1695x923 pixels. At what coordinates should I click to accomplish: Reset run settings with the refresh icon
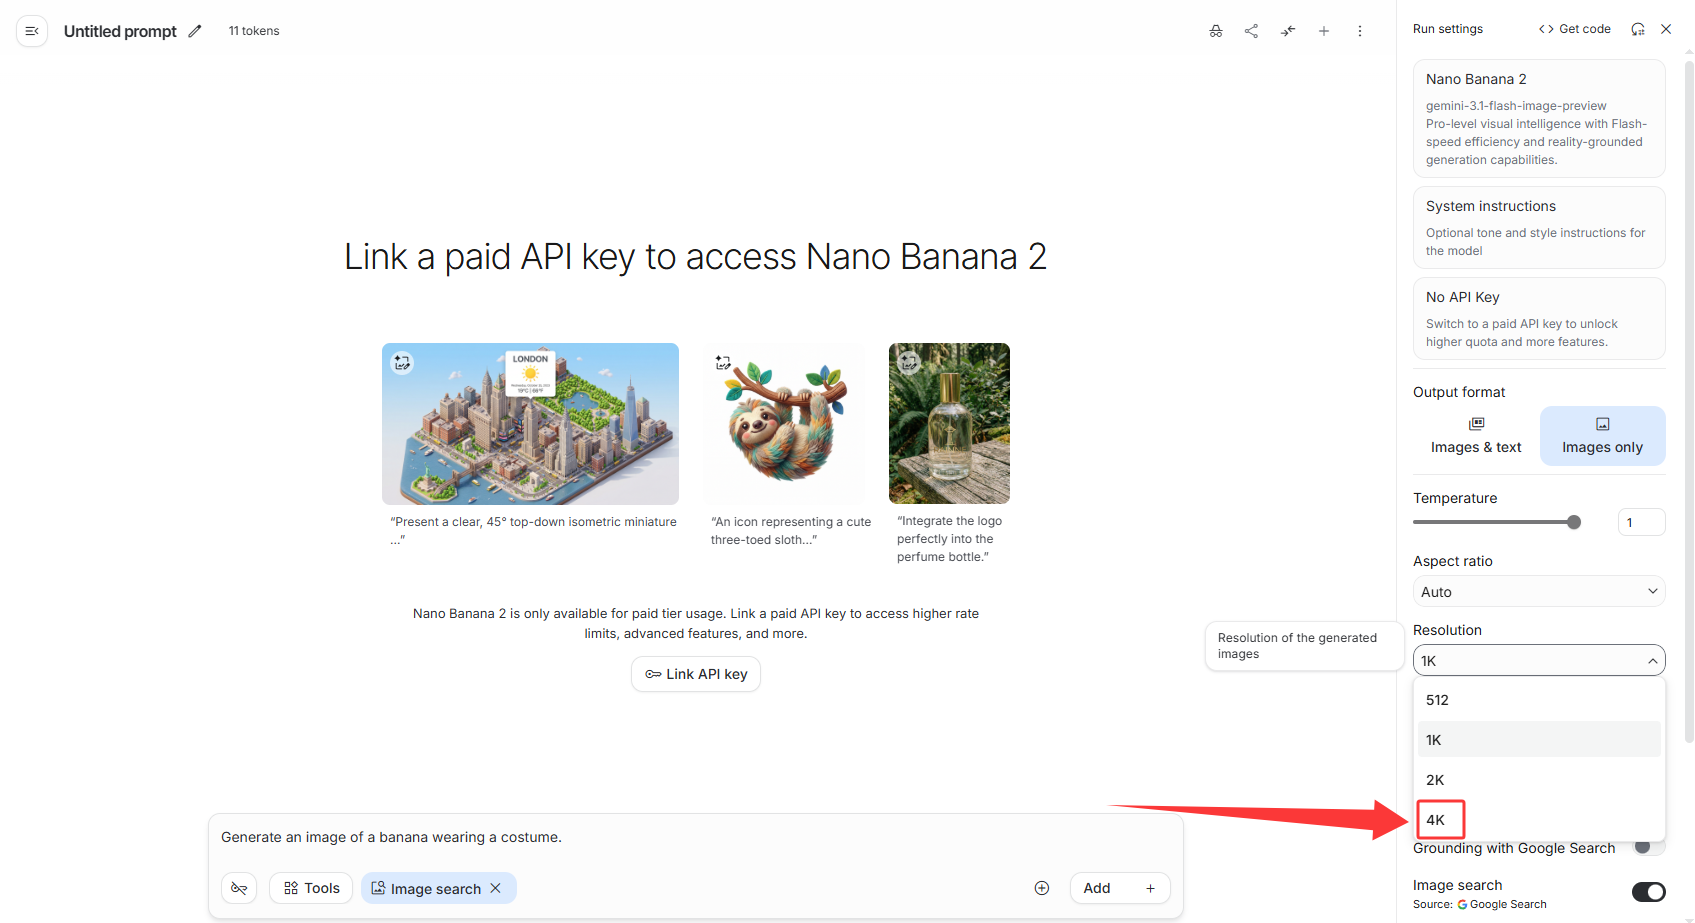click(1638, 29)
